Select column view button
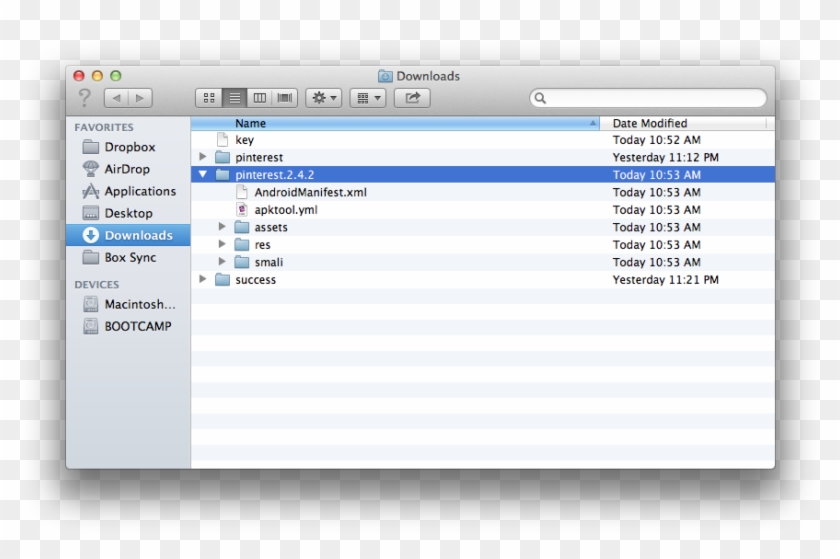 pos(260,98)
